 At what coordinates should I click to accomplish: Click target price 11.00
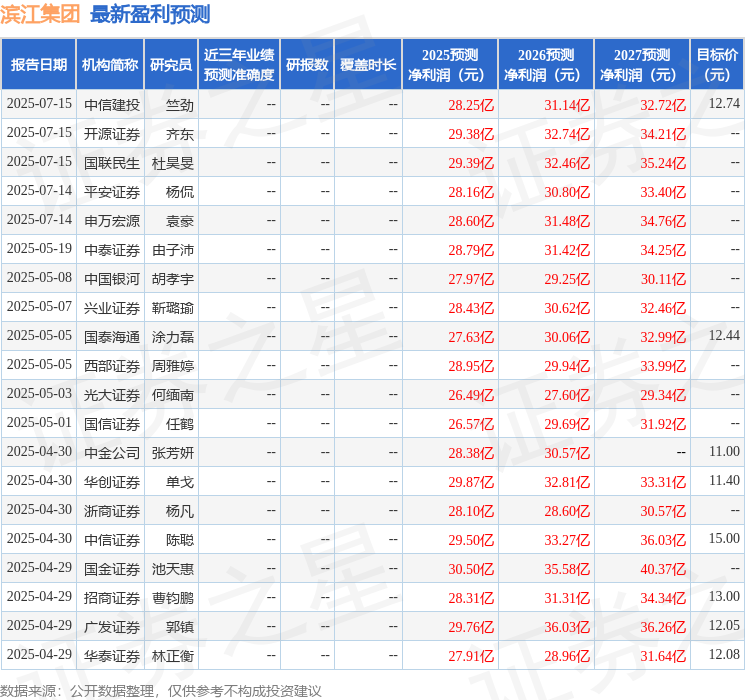click(x=724, y=451)
